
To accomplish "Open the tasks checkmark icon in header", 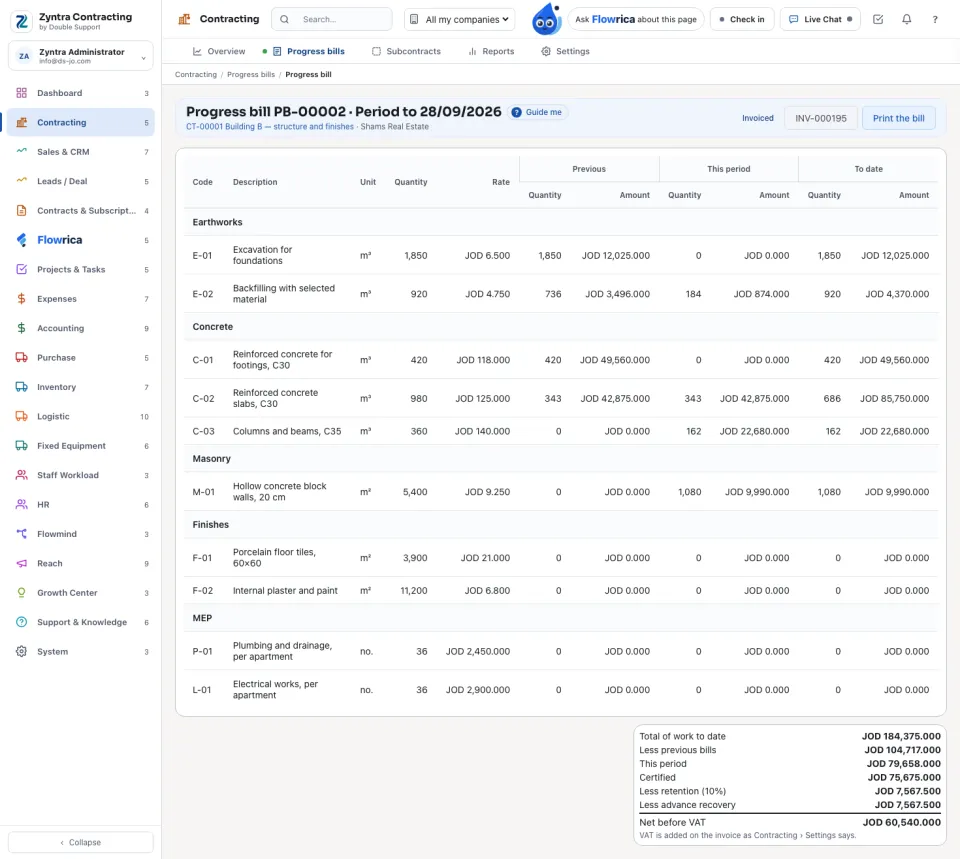I will click(x=878, y=19).
